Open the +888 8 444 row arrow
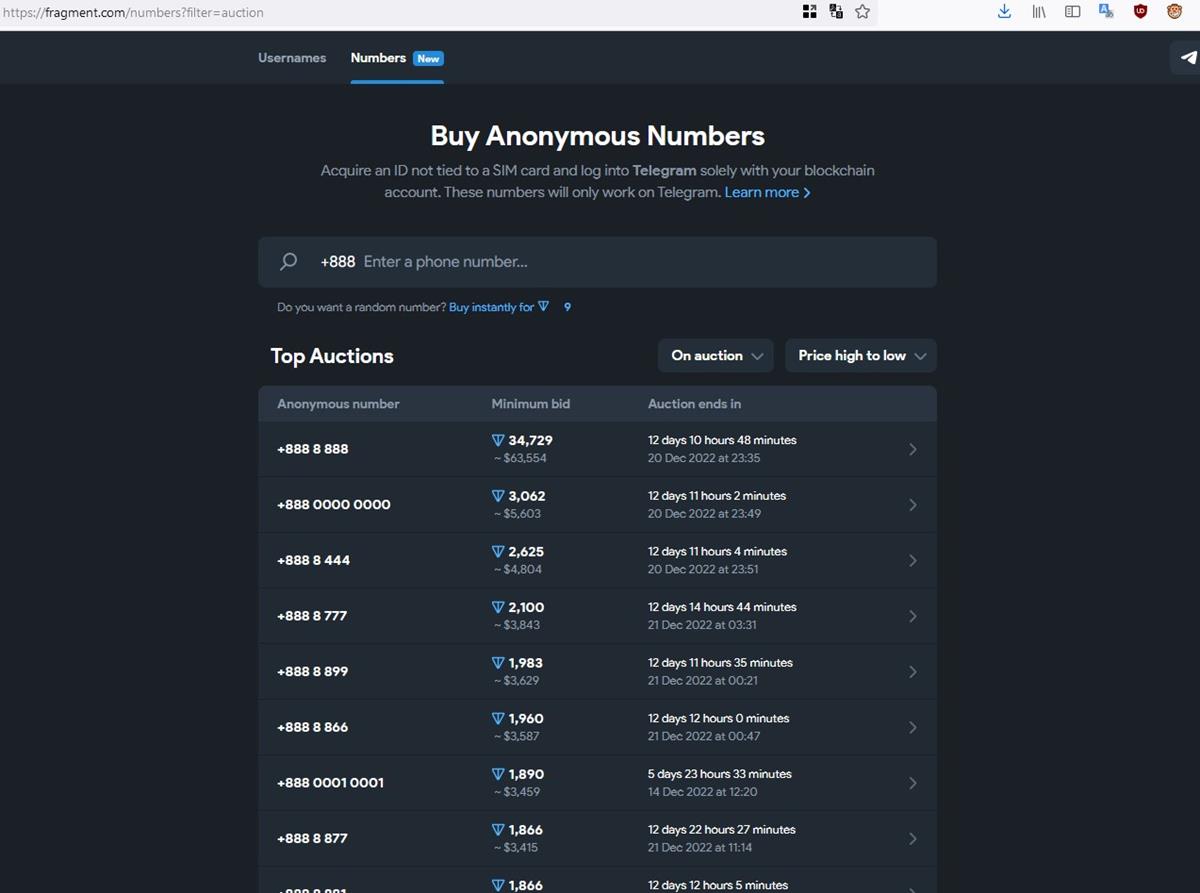Viewport: 1200px width, 893px height. (x=912, y=560)
